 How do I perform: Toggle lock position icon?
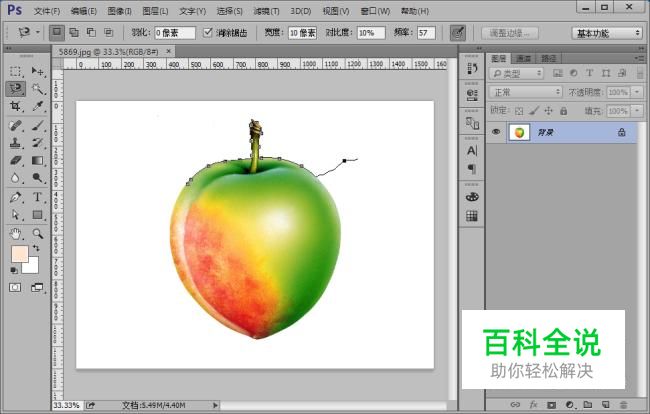548,111
